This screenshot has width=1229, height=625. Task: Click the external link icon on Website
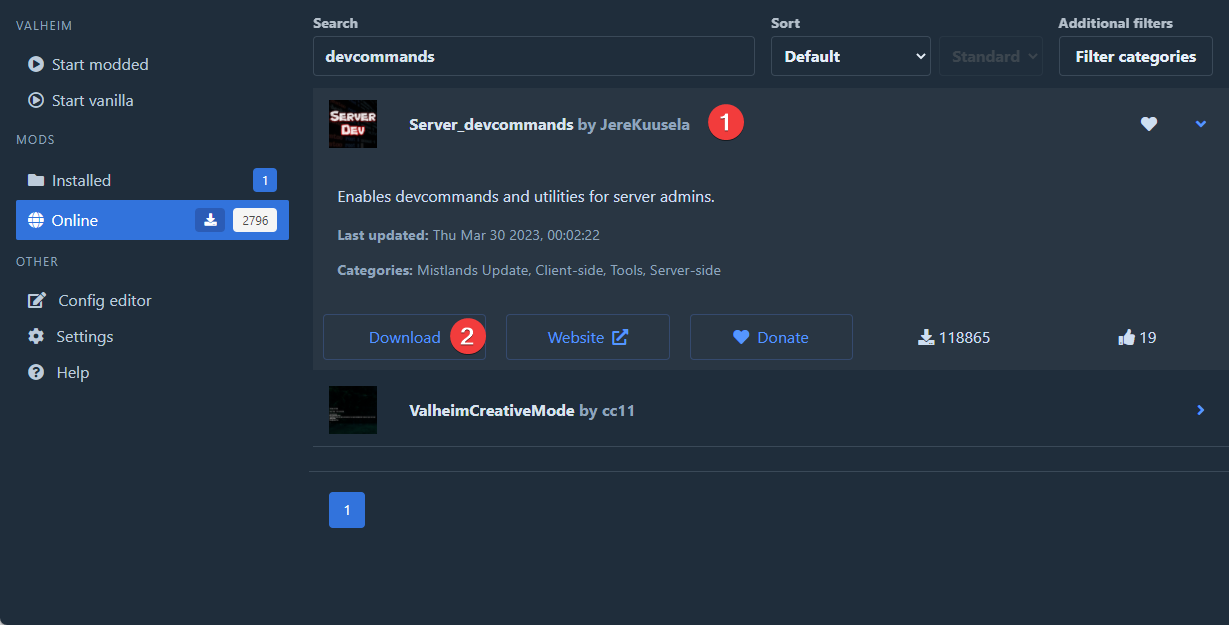pyautogui.click(x=620, y=337)
